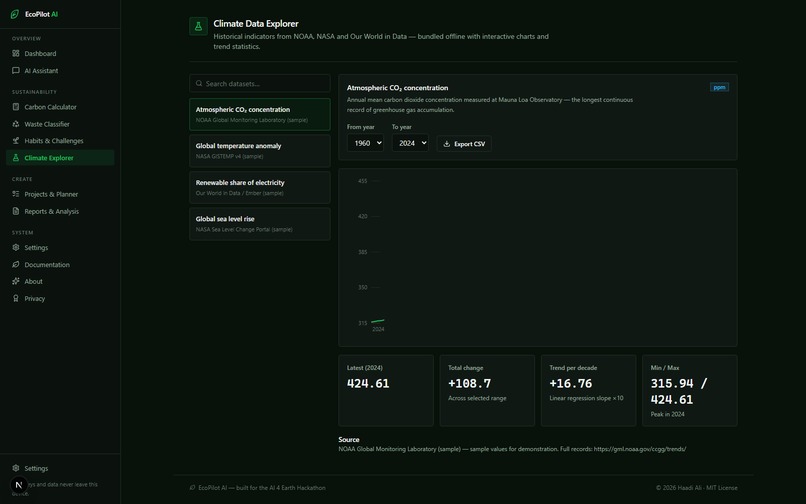Image resolution: width=806 pixels, height=504 pixels.
Task: Click the AI Assistant chat bubble icon
Action: [16, 70]
